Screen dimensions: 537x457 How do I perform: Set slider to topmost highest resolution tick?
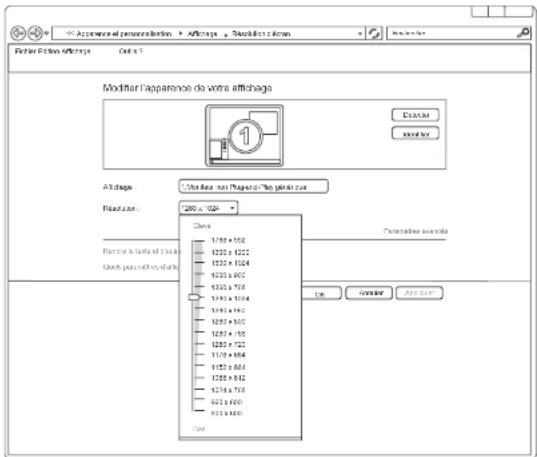point(198,241)
